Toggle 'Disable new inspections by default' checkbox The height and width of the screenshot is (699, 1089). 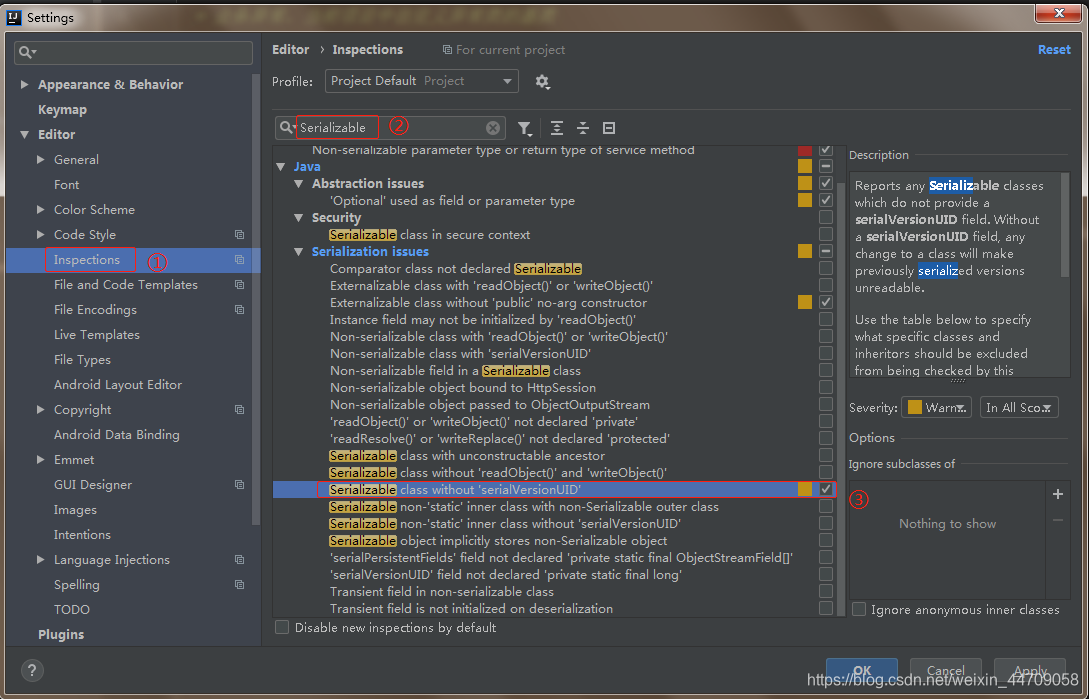pyautogui.click(x=282, y=627)
